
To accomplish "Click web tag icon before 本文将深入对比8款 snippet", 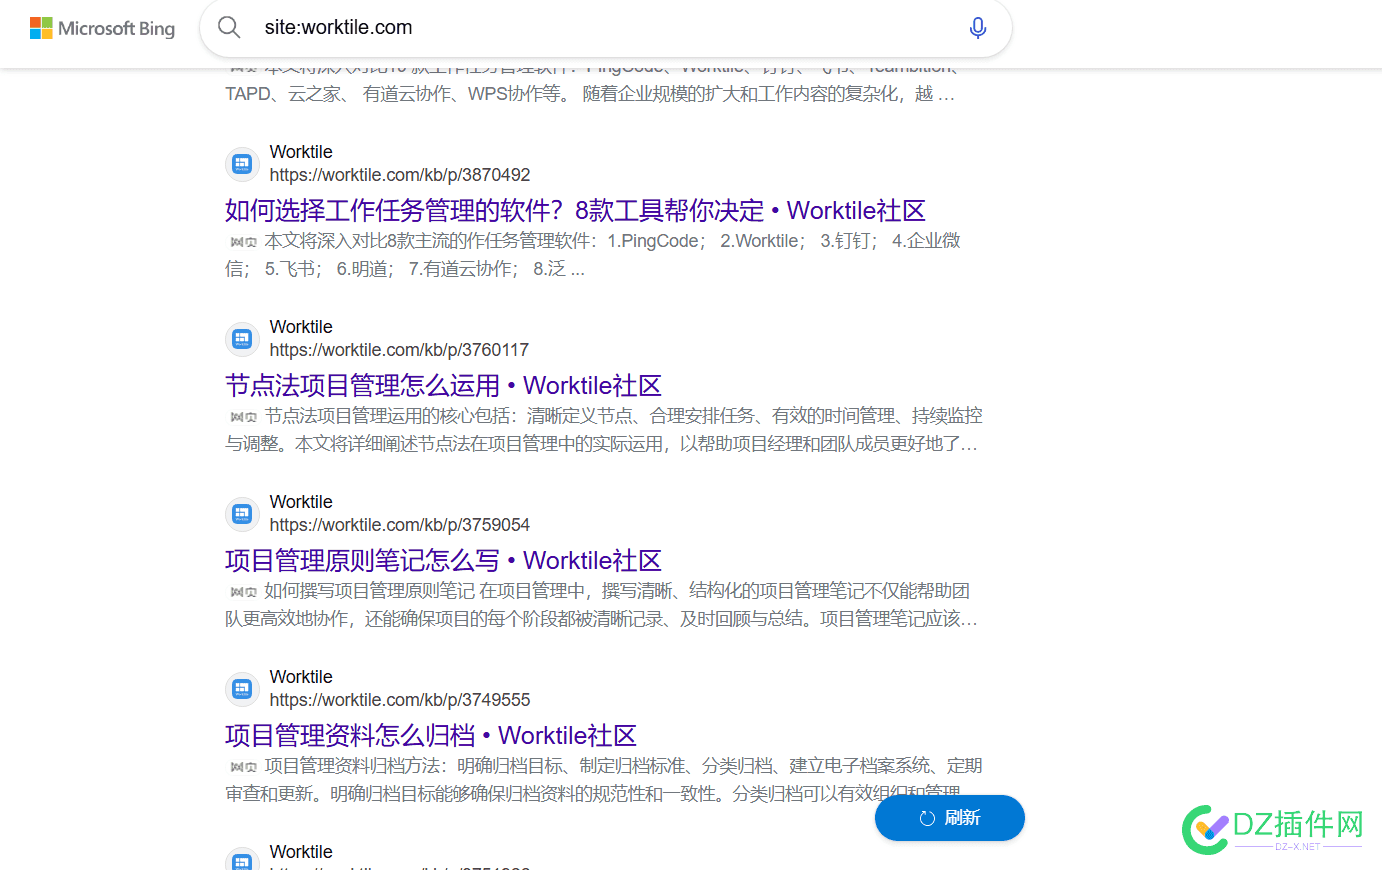I will pyautogui.click(x=243, y=242).
